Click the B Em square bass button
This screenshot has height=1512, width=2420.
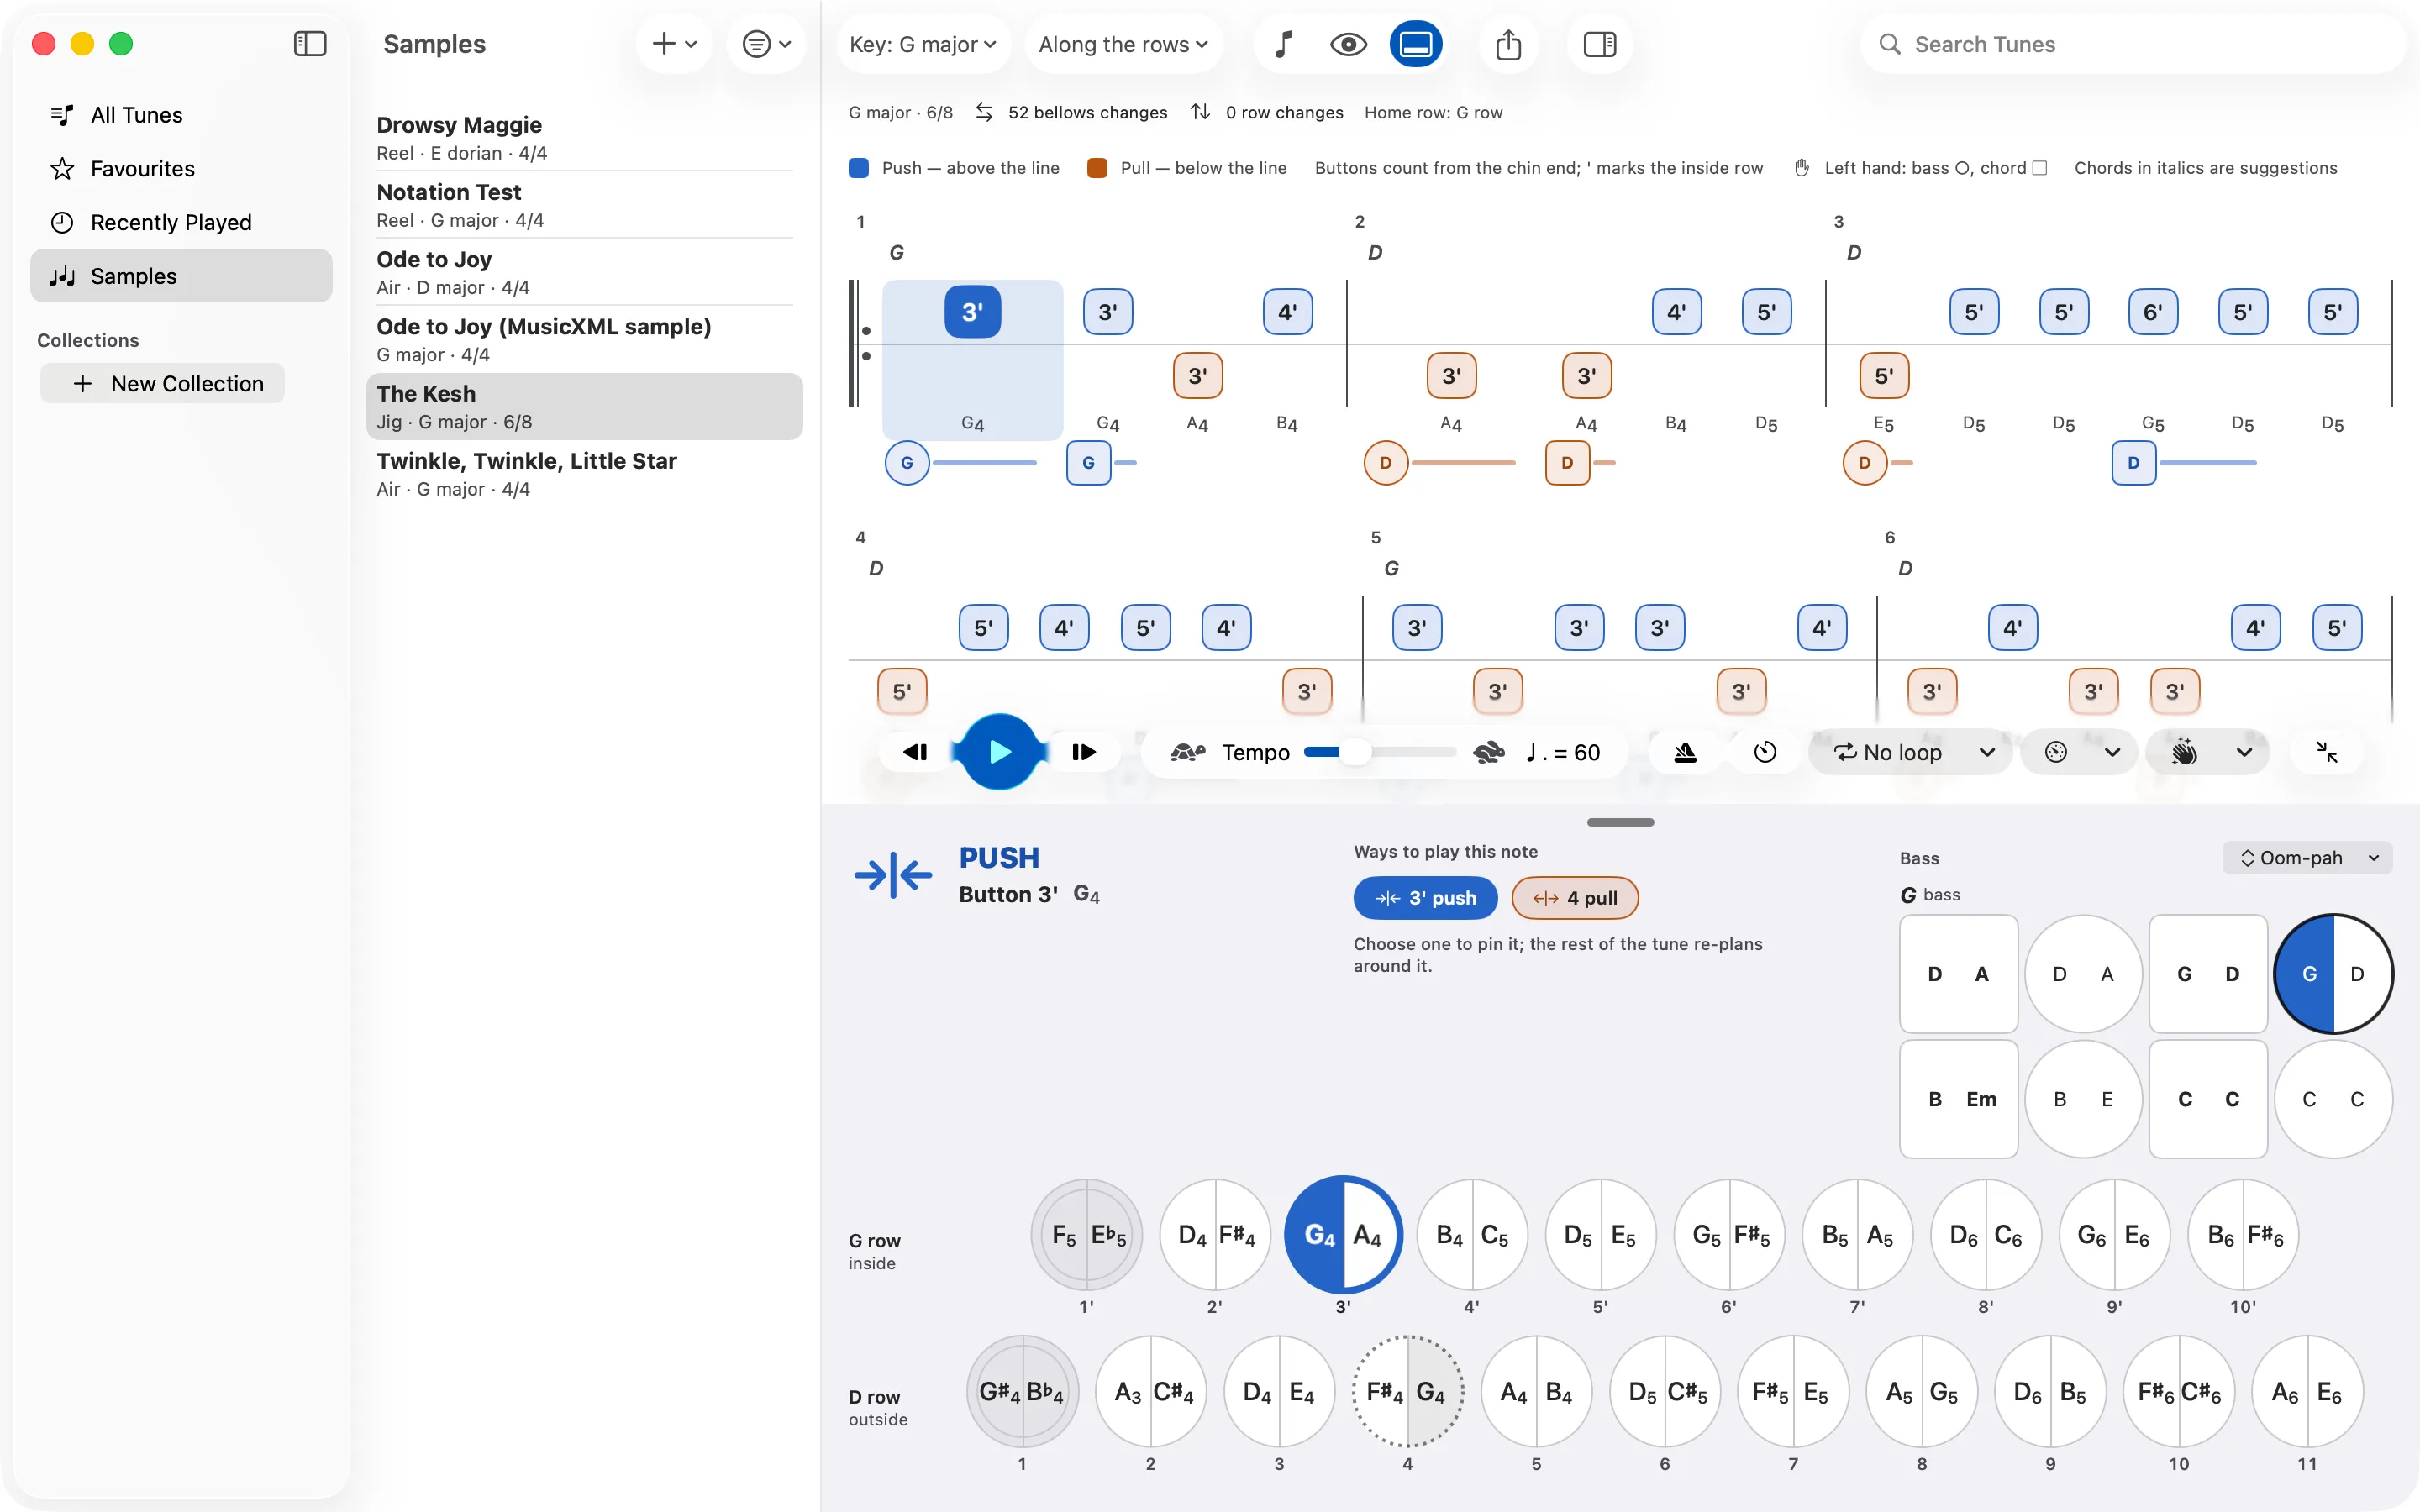[1958, 1099]
